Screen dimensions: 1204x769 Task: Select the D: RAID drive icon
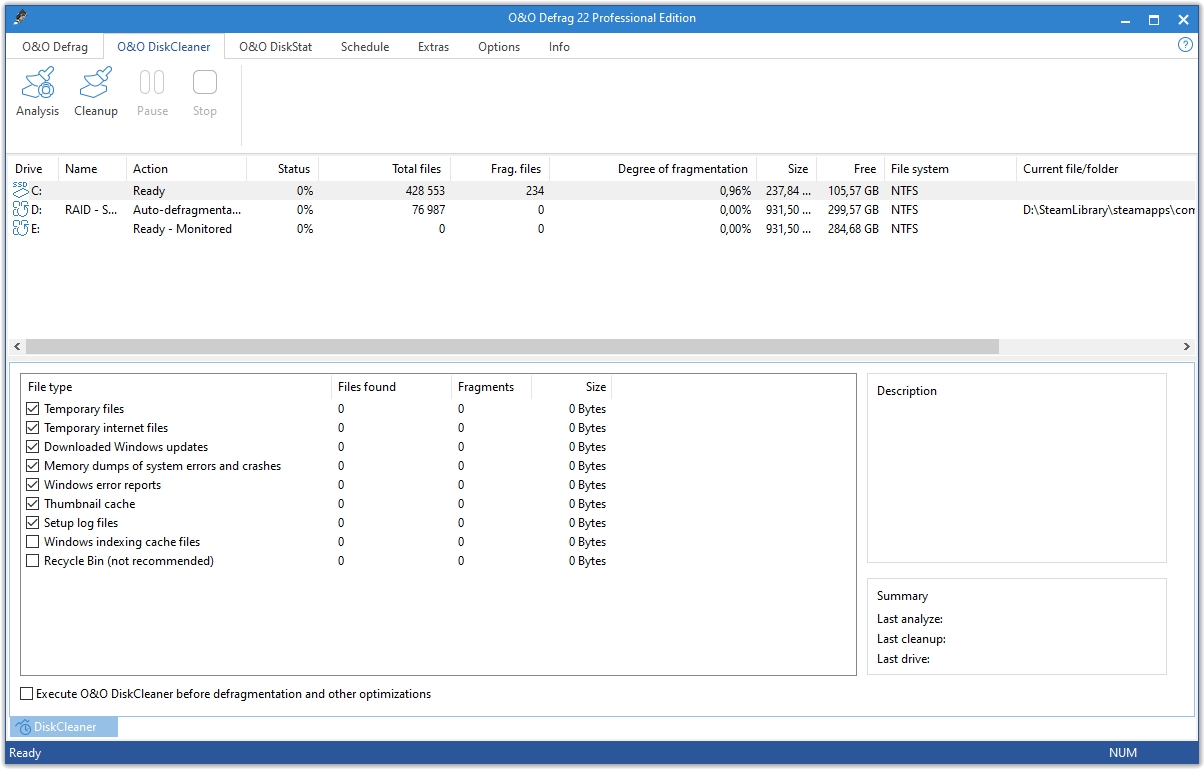tap(21, 210)
